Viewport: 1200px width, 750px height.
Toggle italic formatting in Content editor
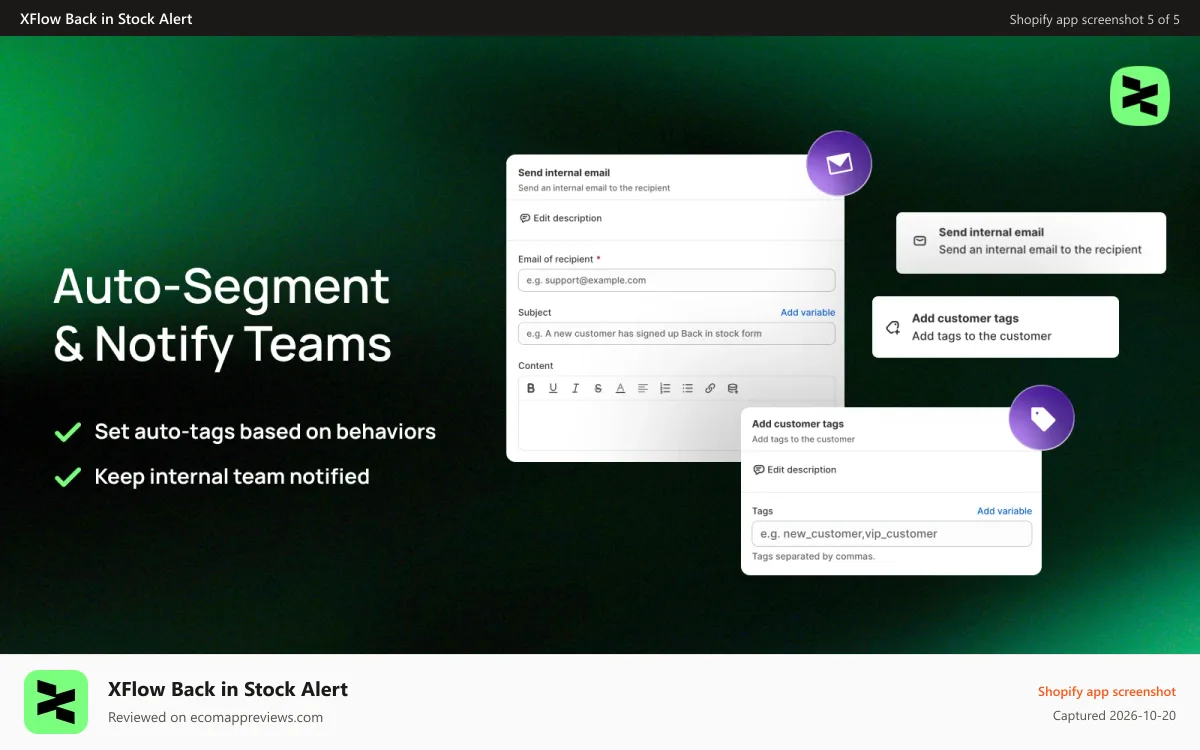575,389
